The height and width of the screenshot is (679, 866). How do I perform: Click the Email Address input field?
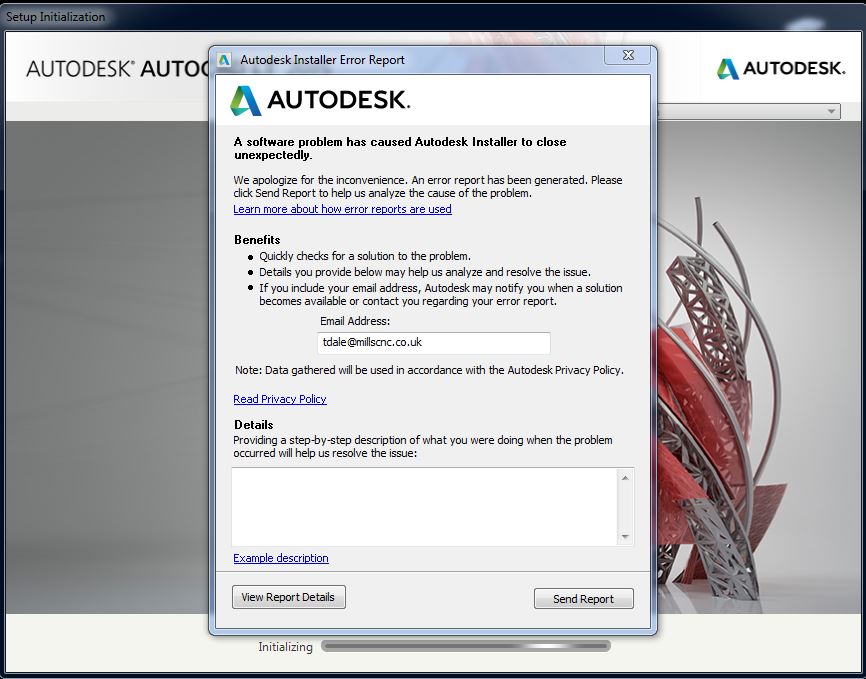pos(434,343)
